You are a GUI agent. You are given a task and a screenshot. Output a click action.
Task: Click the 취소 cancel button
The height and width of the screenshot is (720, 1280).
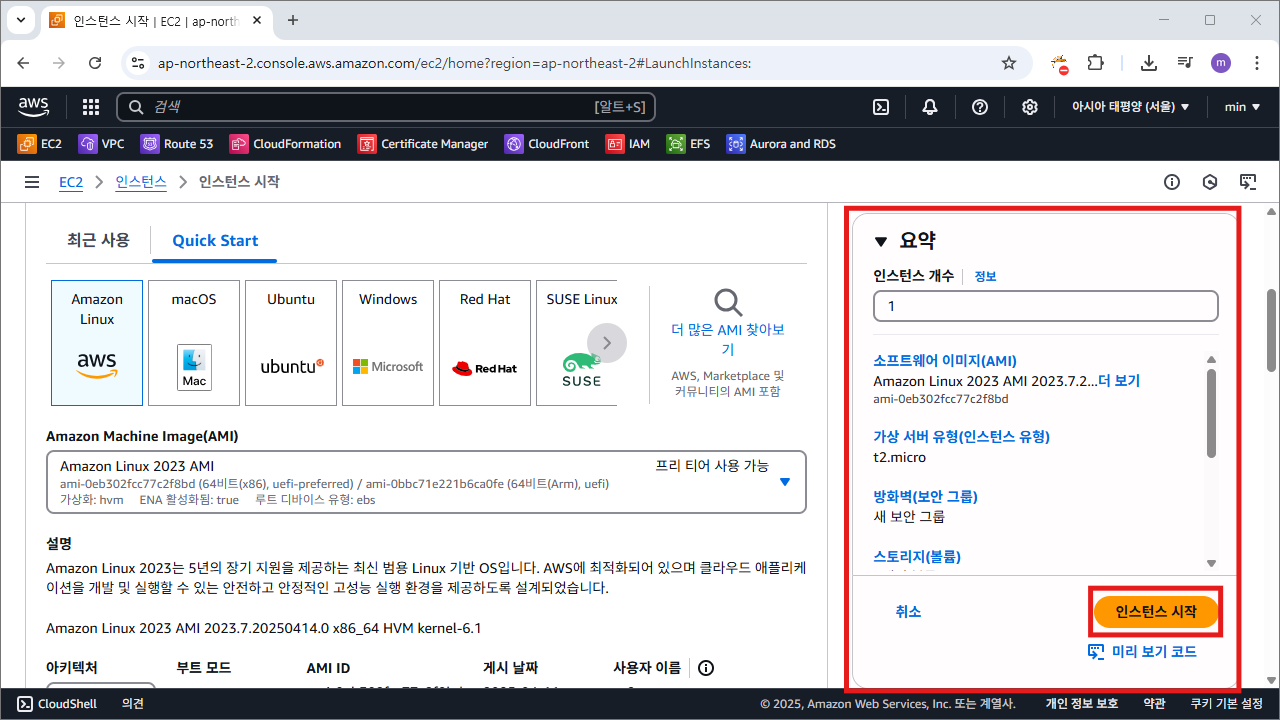click(908, 612)
